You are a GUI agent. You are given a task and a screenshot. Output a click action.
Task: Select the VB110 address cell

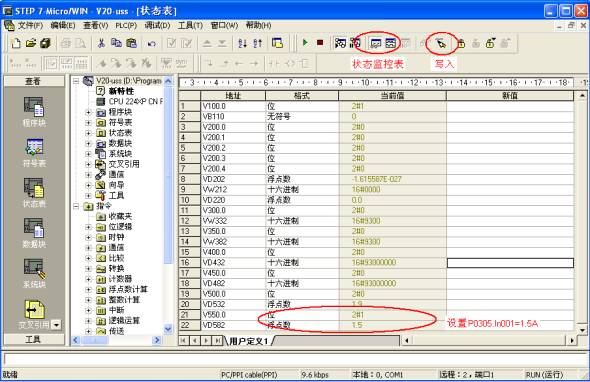[x=233, y=117]
